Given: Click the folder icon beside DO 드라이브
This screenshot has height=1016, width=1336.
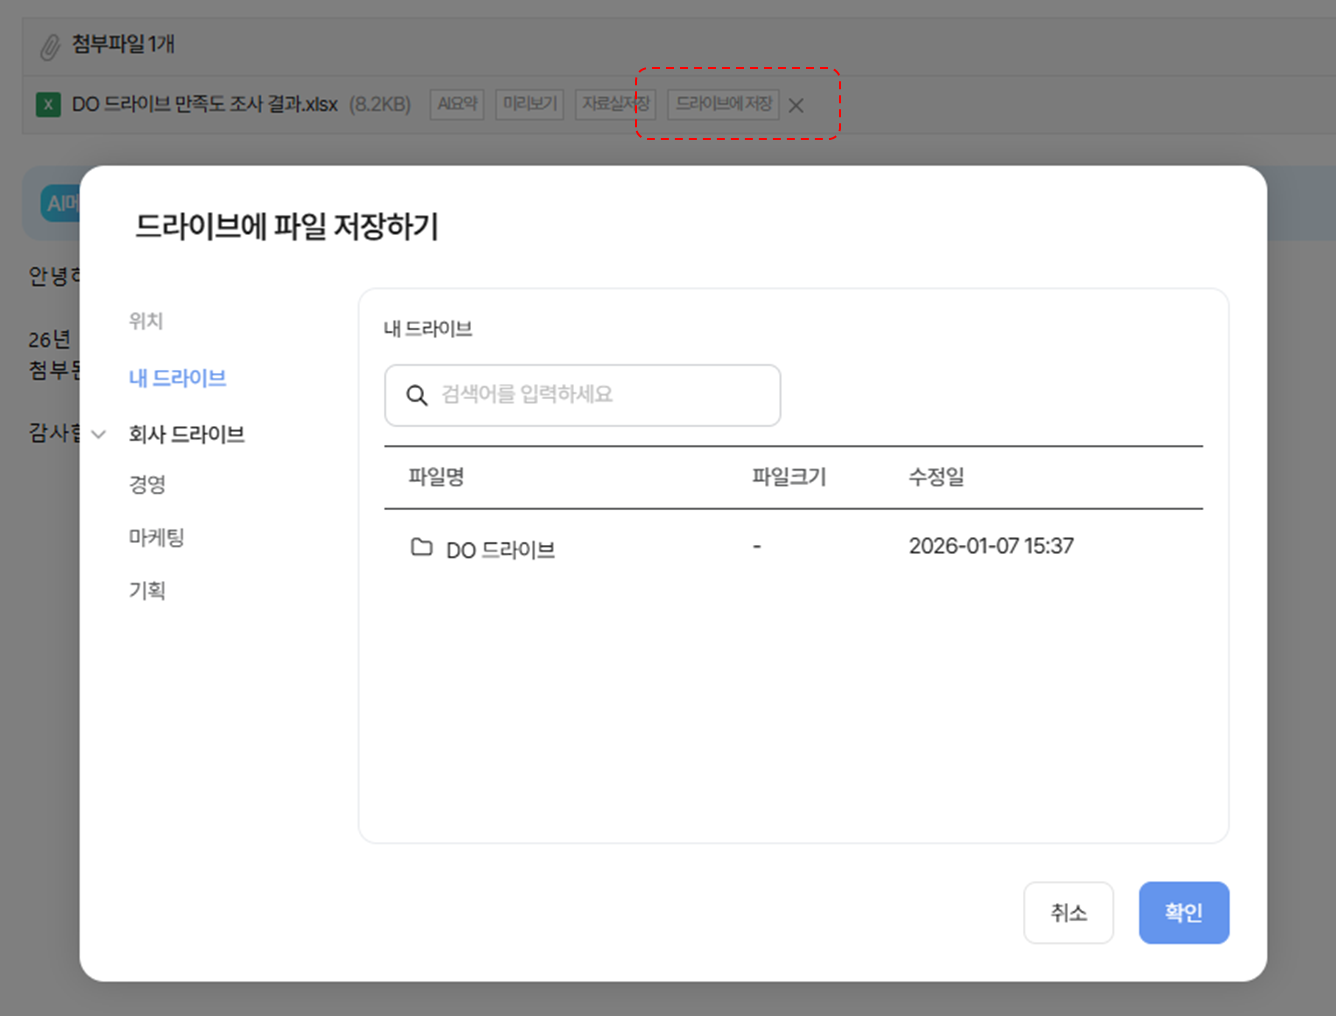Looking at the screenshot, I should (422, 547).
